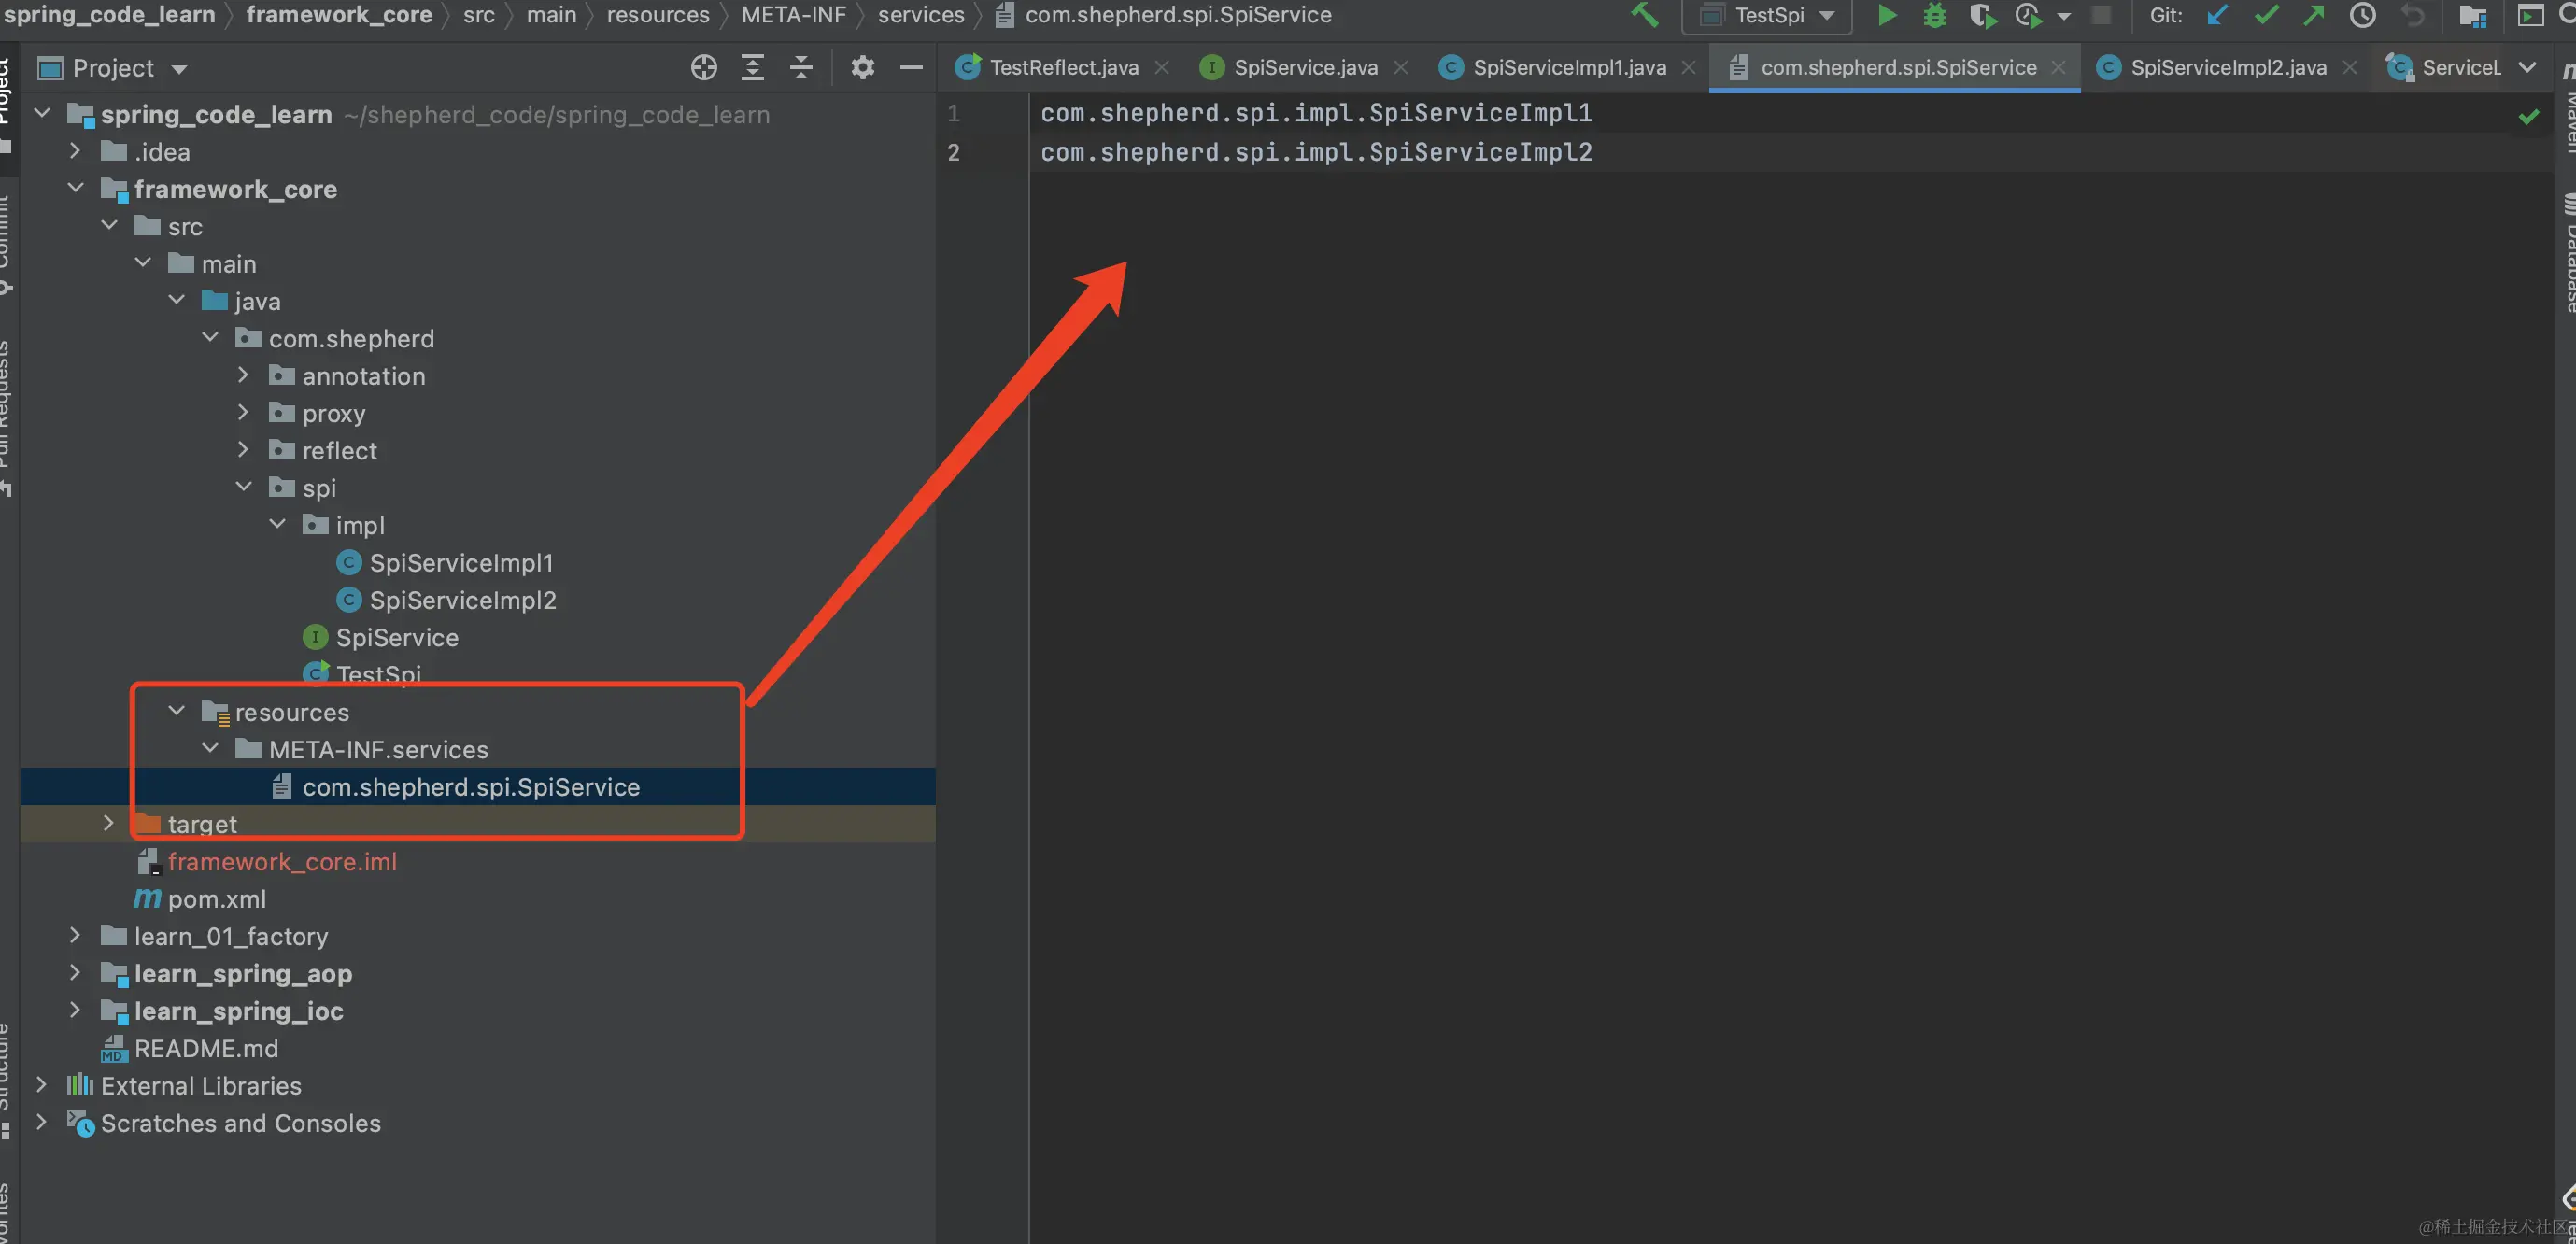Expand Scratches and Consoles node
This screenshot has height=1244, width=2576.
point(42,1122)
